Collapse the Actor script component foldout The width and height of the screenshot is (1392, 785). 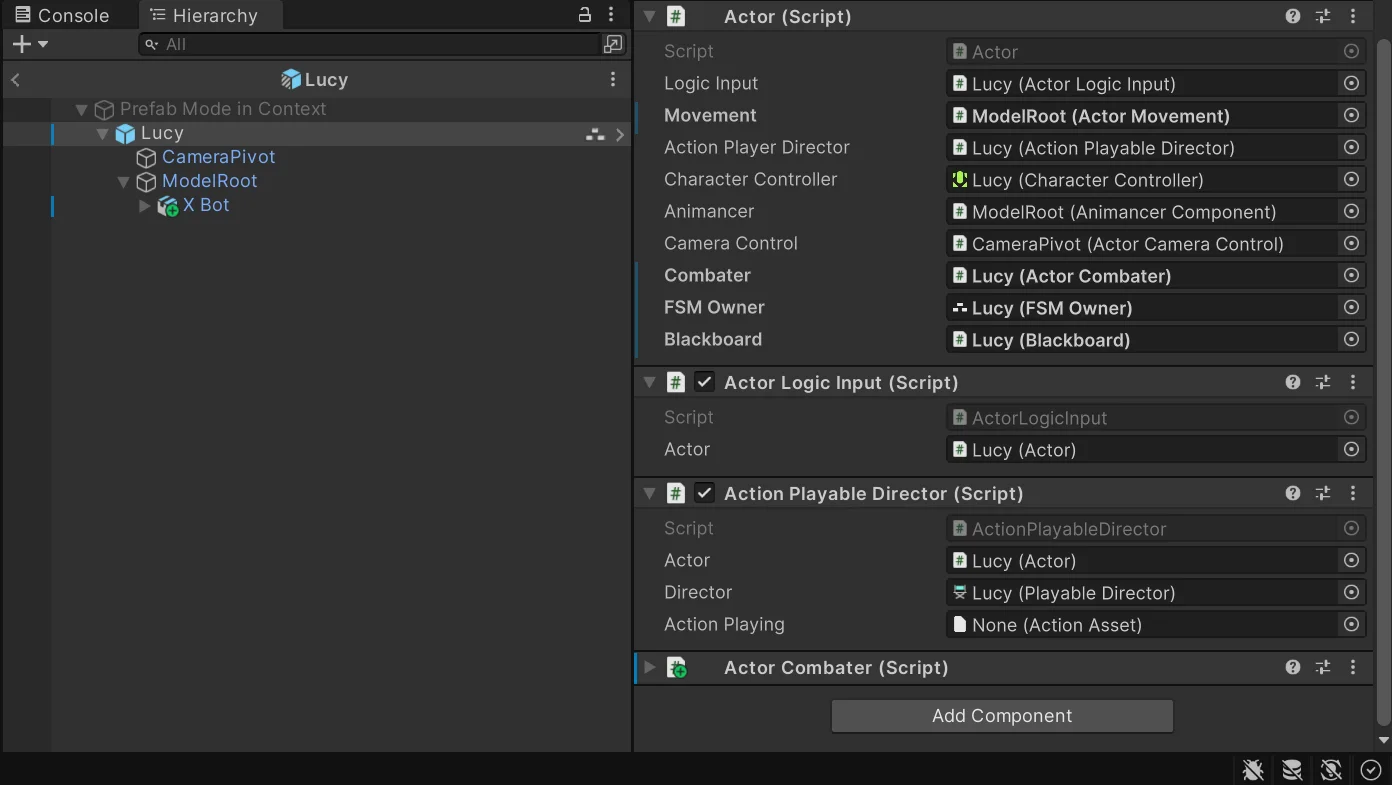[650, 16]
